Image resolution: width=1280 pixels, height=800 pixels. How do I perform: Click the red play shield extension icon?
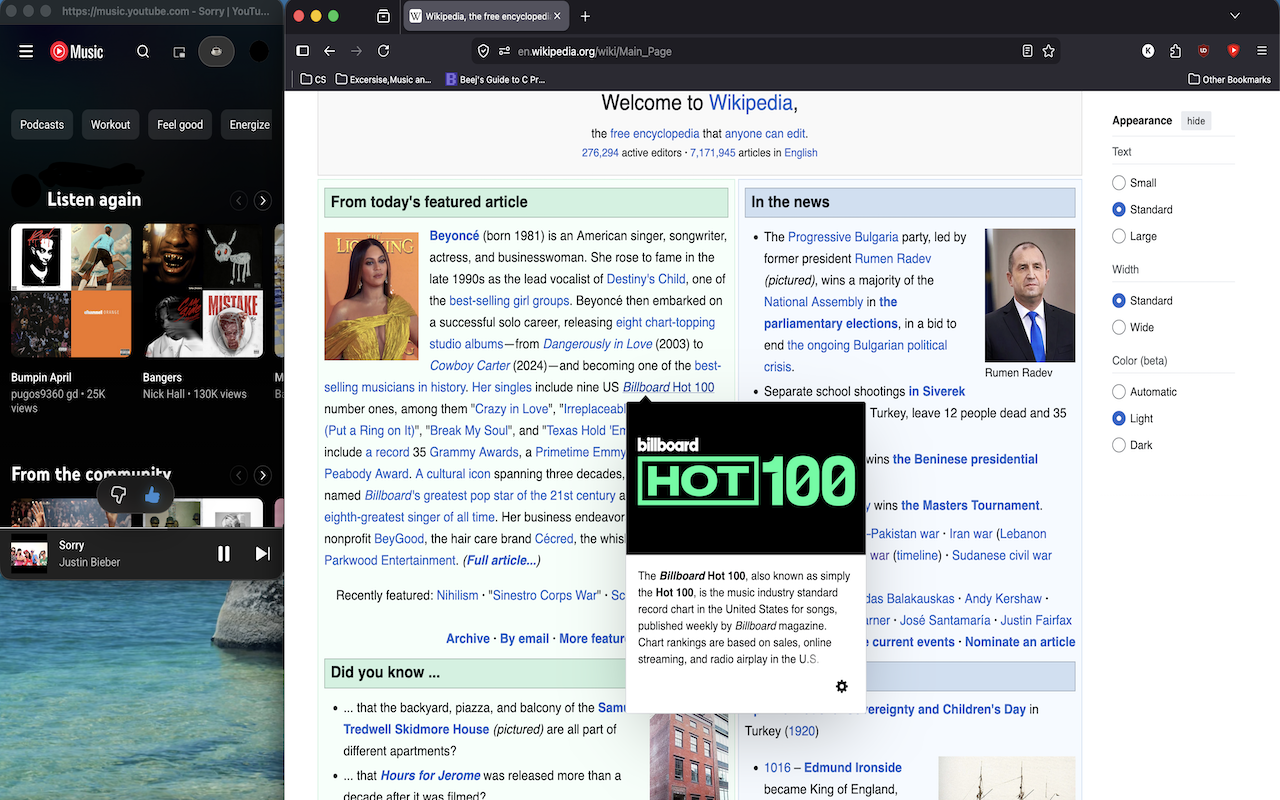point(1233,51)
